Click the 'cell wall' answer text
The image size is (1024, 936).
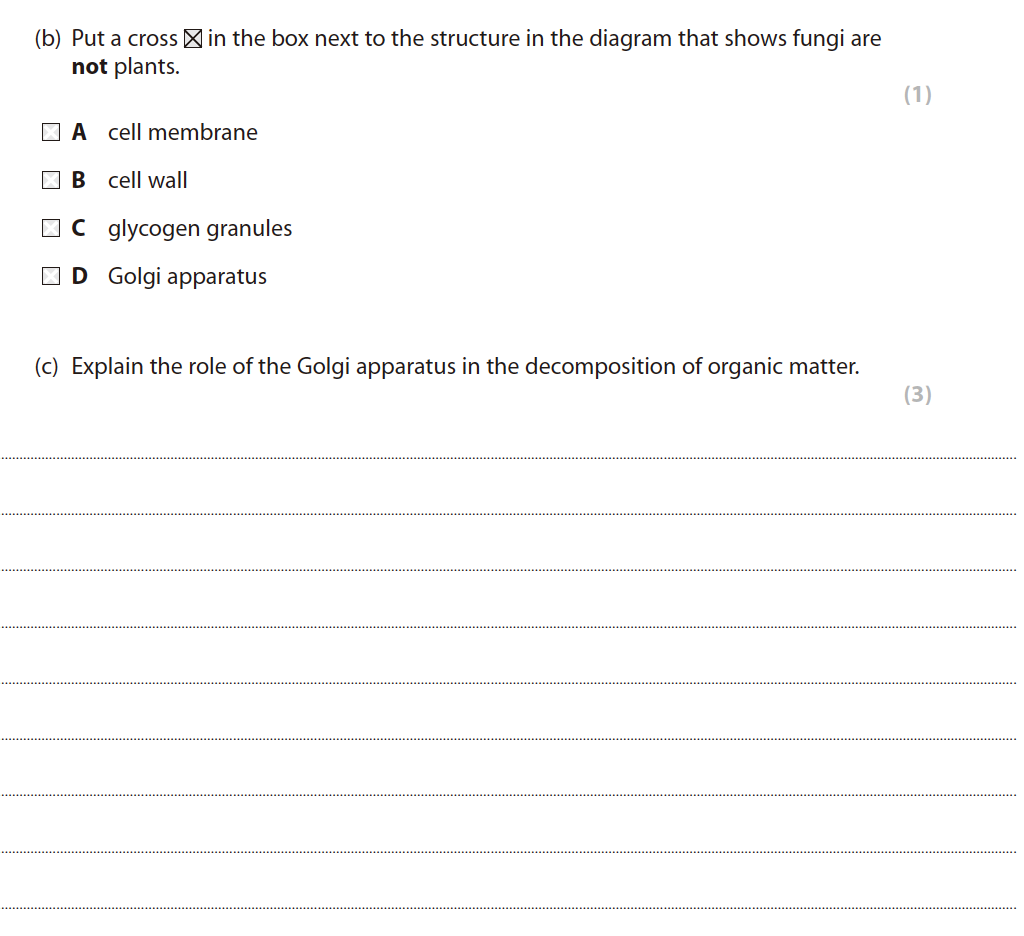(147, 180)
